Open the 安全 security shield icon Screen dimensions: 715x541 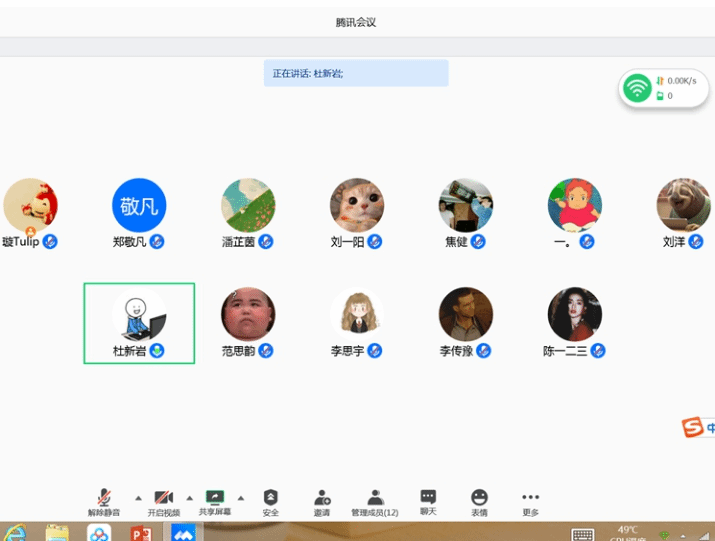tap(271, 498)
